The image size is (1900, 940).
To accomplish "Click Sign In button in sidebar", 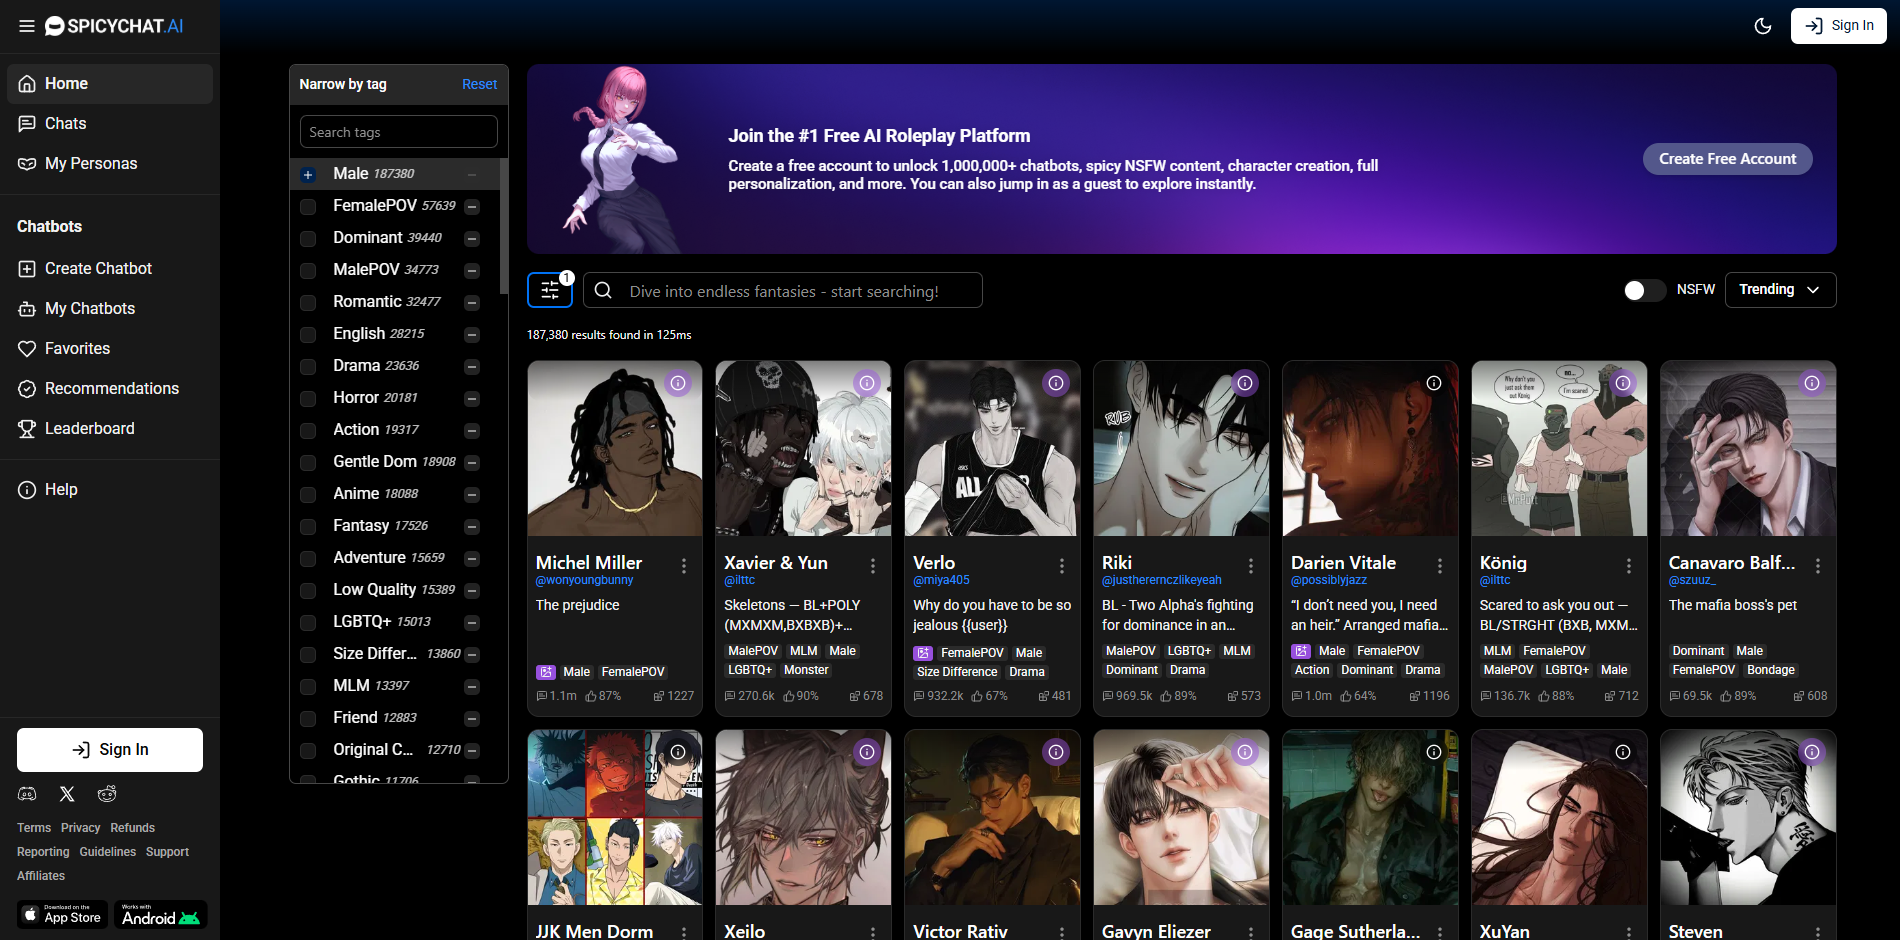I will pos(110,750).
